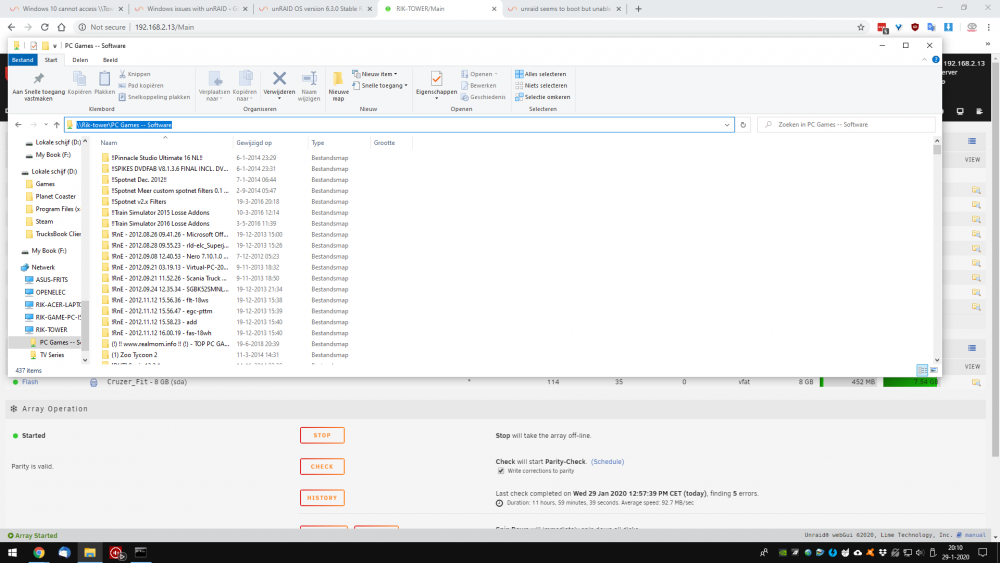Open Chrome from the taskbar
The width and height of the screenshot is (1000, 563).
pos(39,553)
